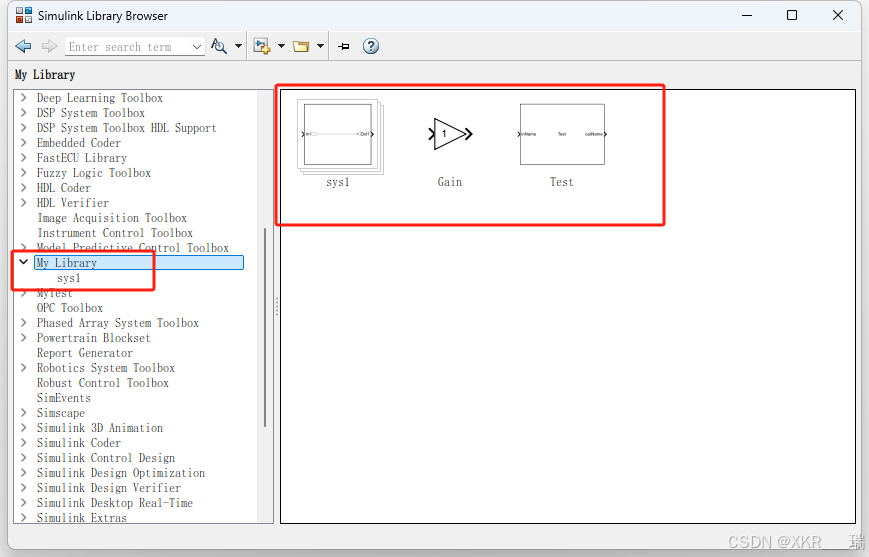Expand Robotics System Toolbox node

pos(23,367)
